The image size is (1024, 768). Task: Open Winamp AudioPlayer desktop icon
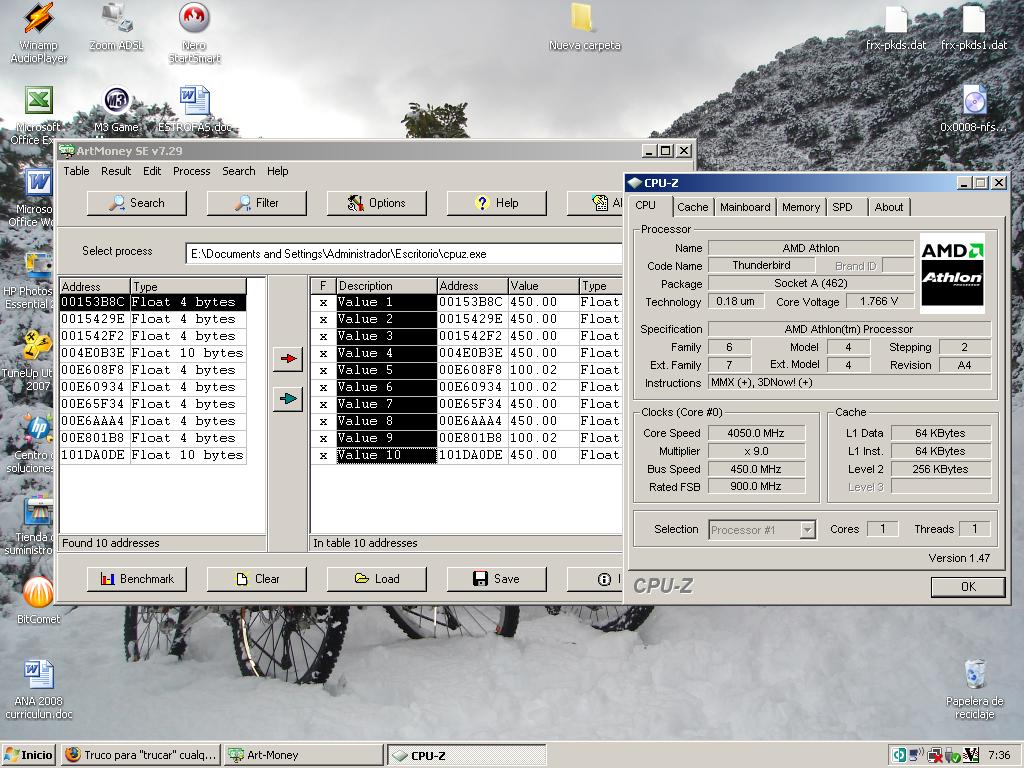pos(38,20)
